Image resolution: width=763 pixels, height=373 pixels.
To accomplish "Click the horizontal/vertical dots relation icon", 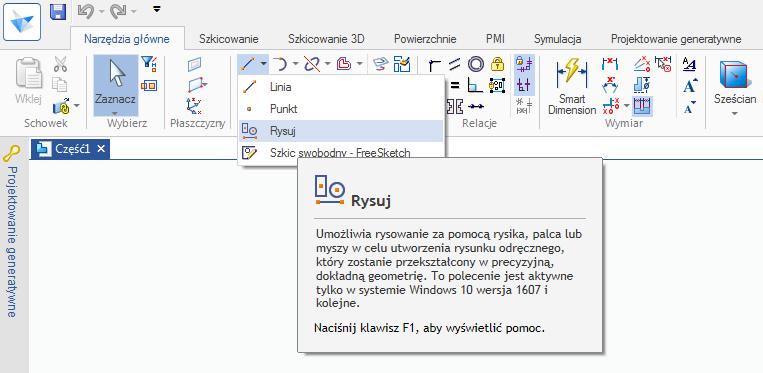I will 475,106.
